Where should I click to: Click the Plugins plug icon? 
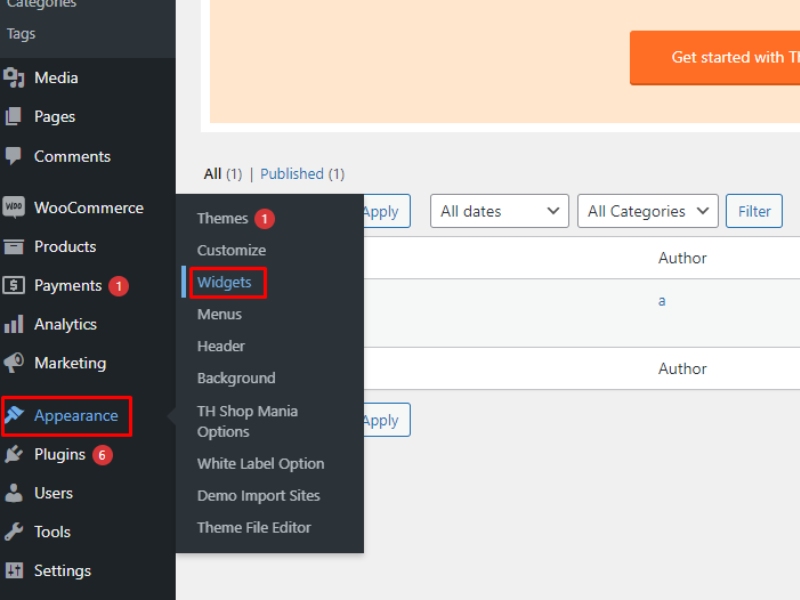click(14, 454)
